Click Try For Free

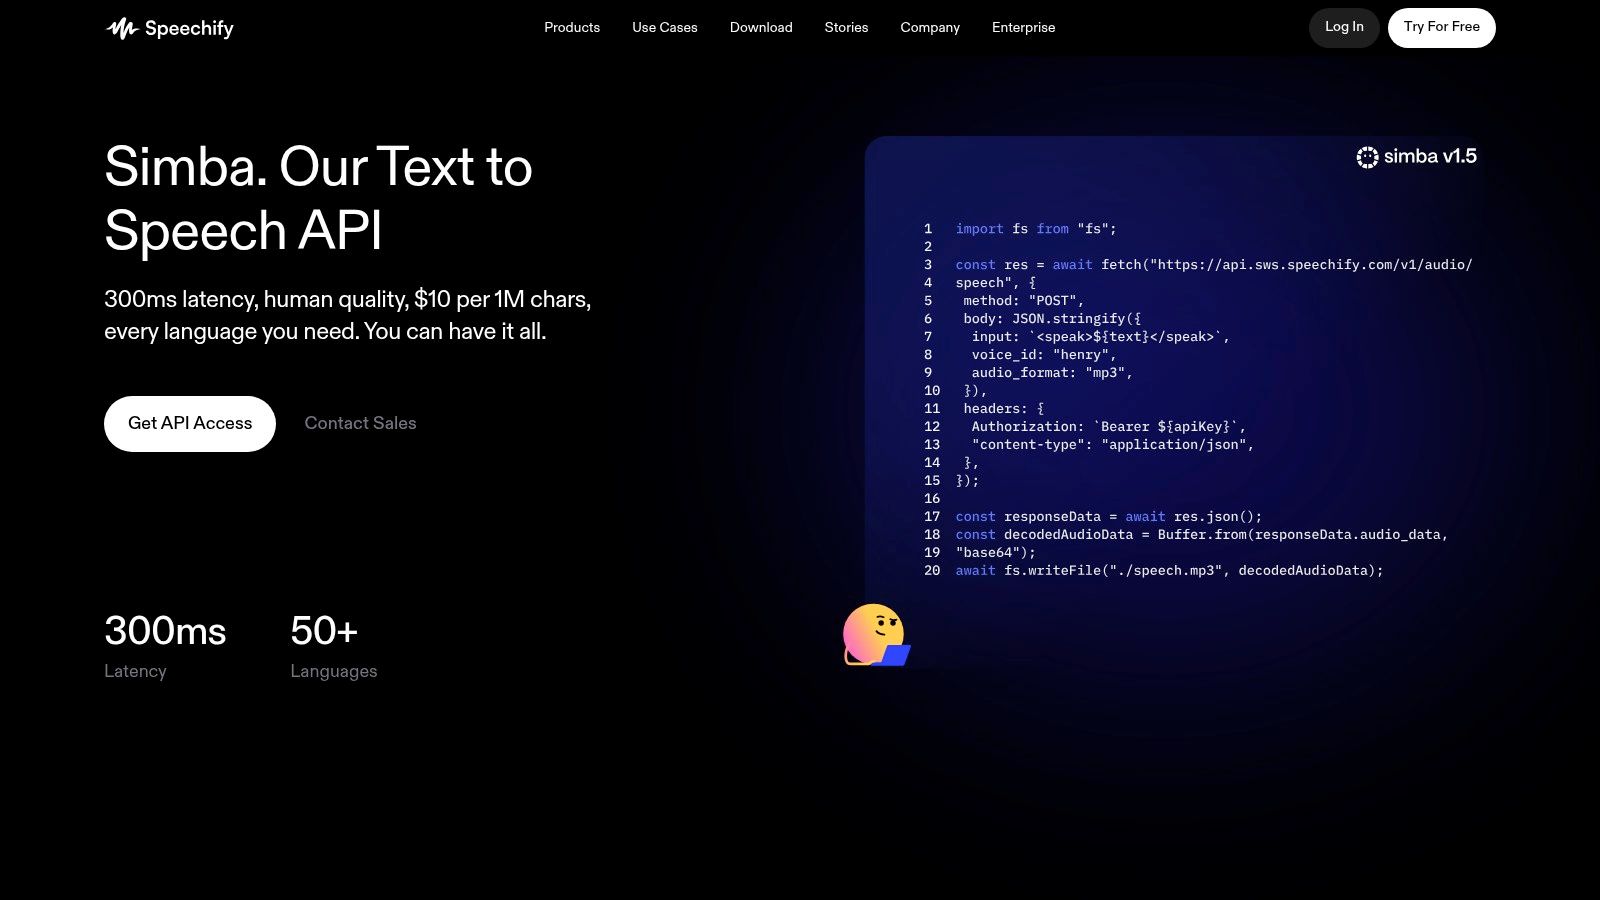[1441, 27]
